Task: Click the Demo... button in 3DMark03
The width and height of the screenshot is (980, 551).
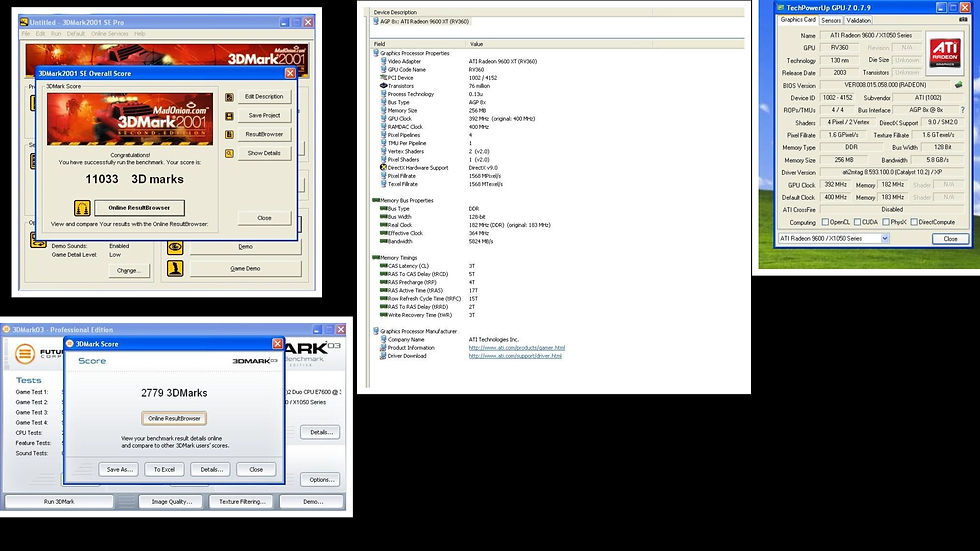Action: pos(312,501)
